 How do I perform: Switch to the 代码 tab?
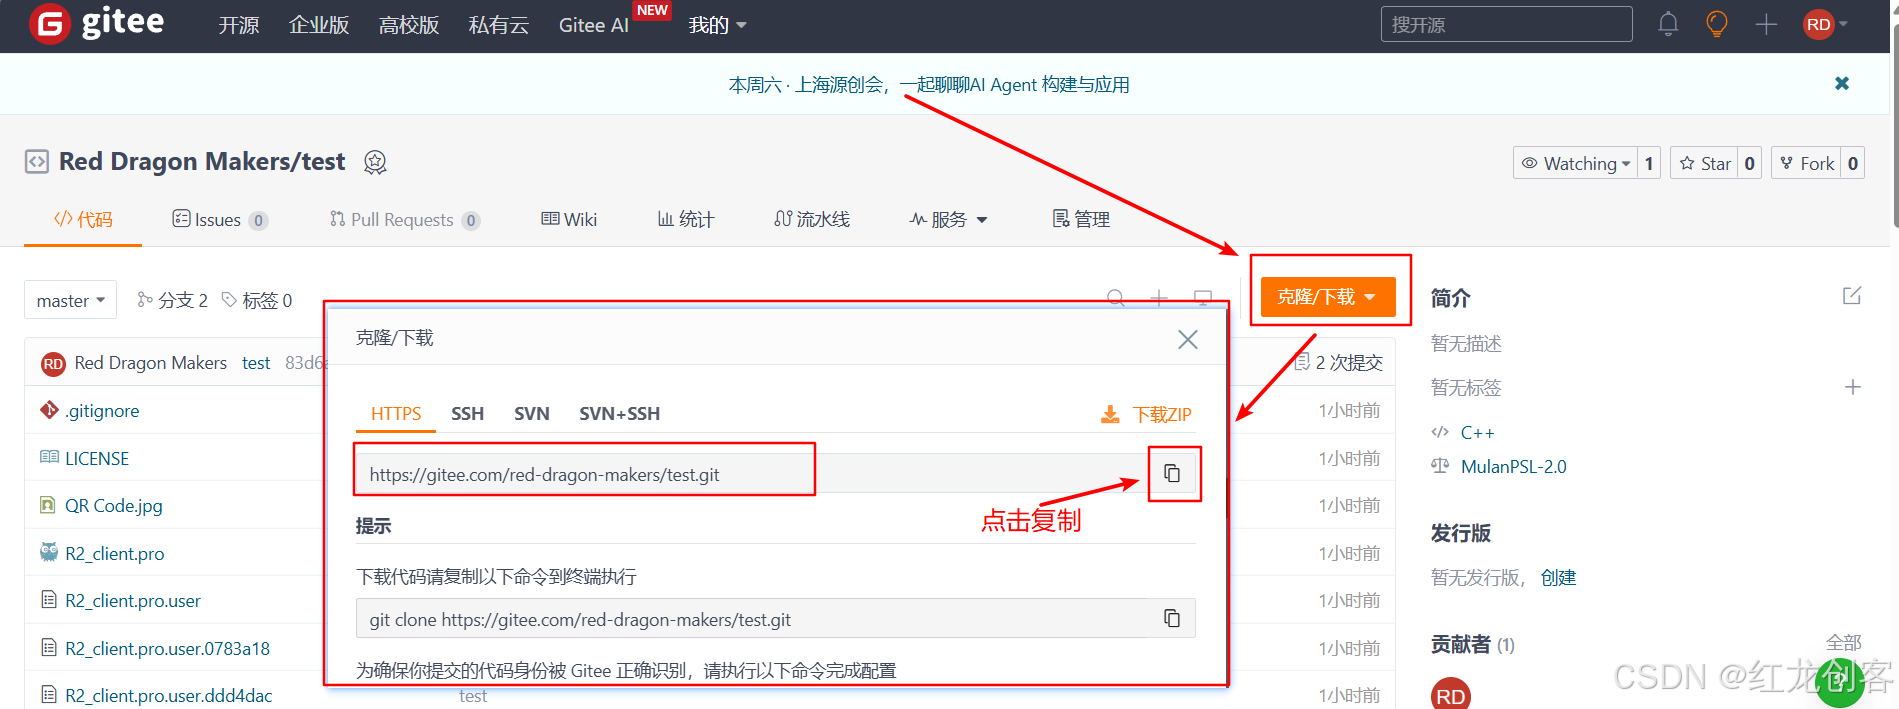(x=83, y=220)
